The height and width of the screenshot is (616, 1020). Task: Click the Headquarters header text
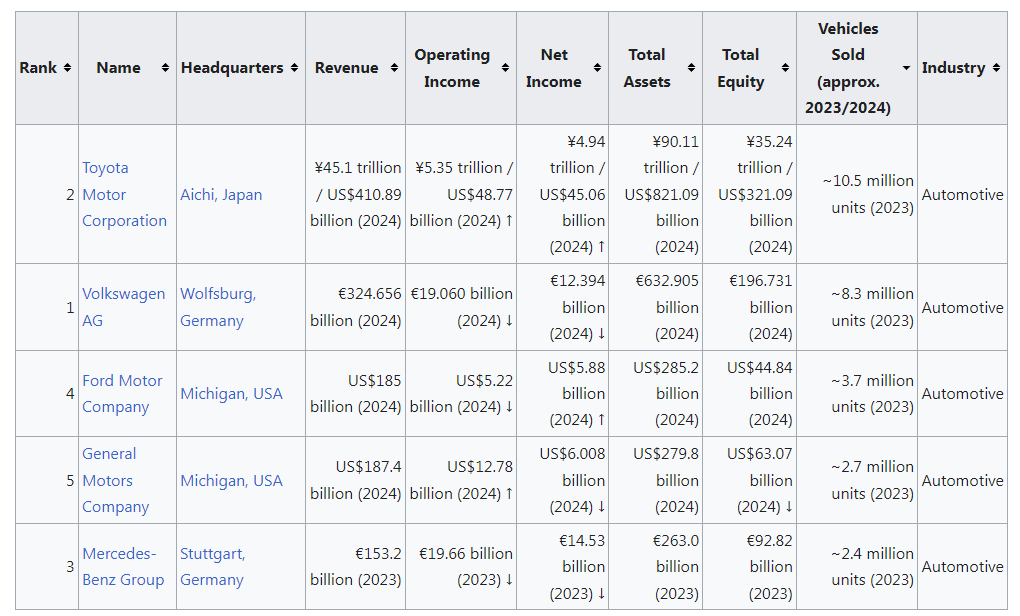[x=232, y=68]
